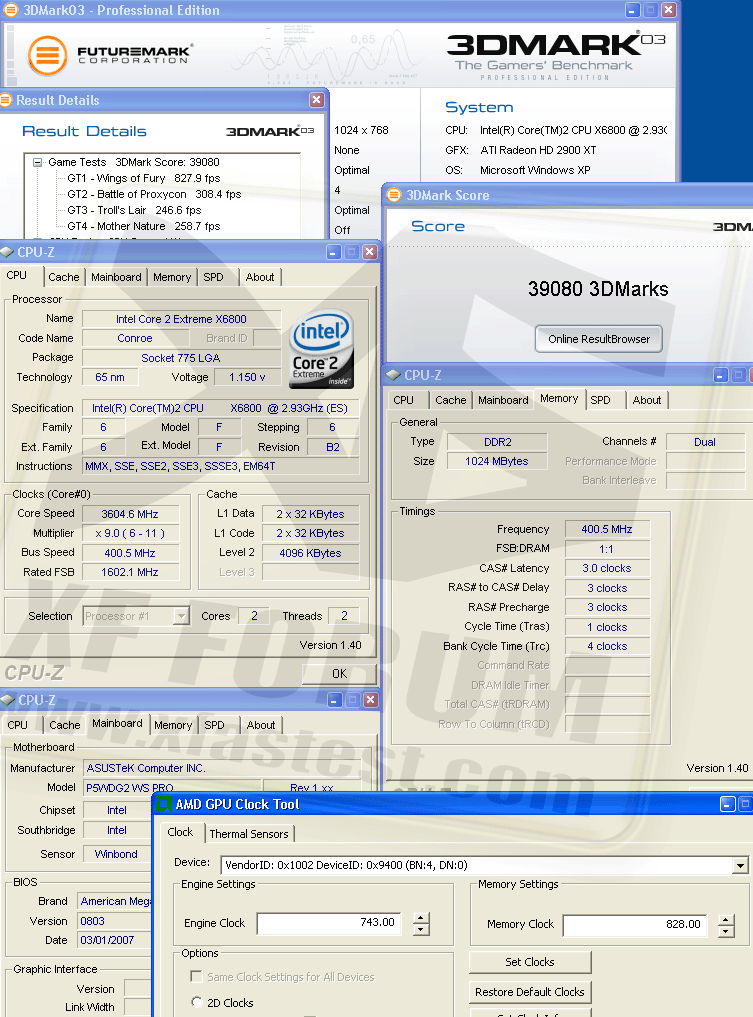753x1017 pixels.
Task: Open Mainboard tab in CPU-Z Memory window
Action: coord(503,400)
